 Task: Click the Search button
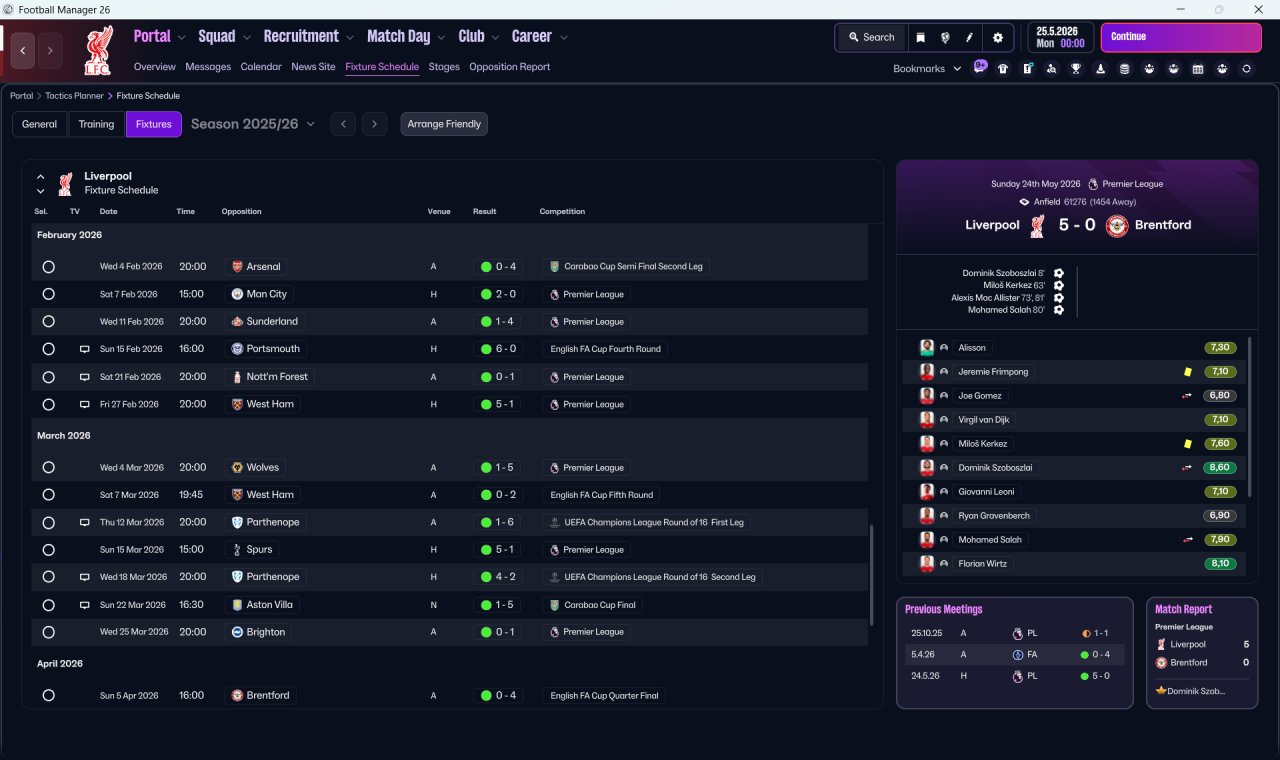click(x=871, y=37)
